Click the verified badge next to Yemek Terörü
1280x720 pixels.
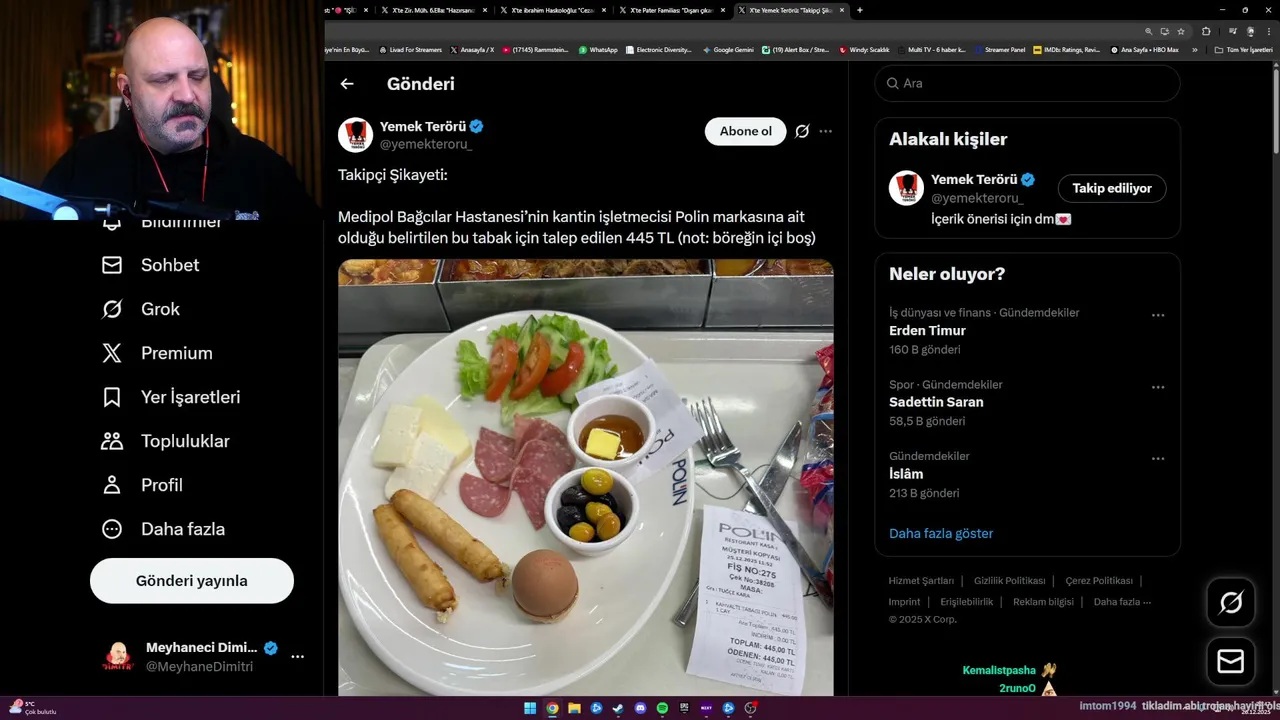477,126
